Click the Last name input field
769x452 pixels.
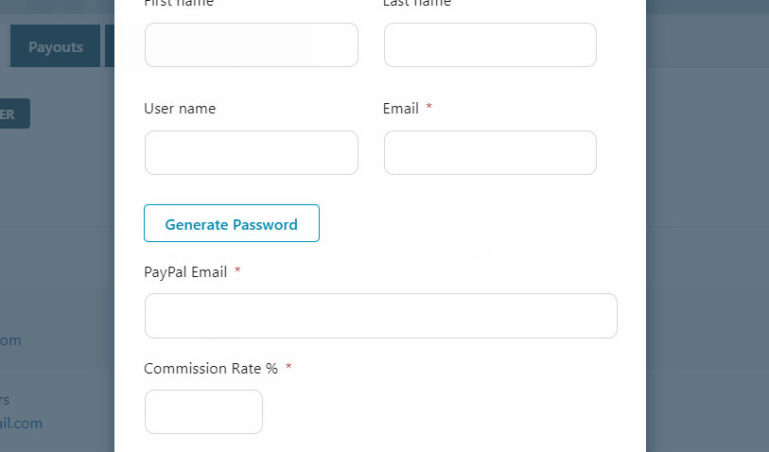tap(490, 45)
